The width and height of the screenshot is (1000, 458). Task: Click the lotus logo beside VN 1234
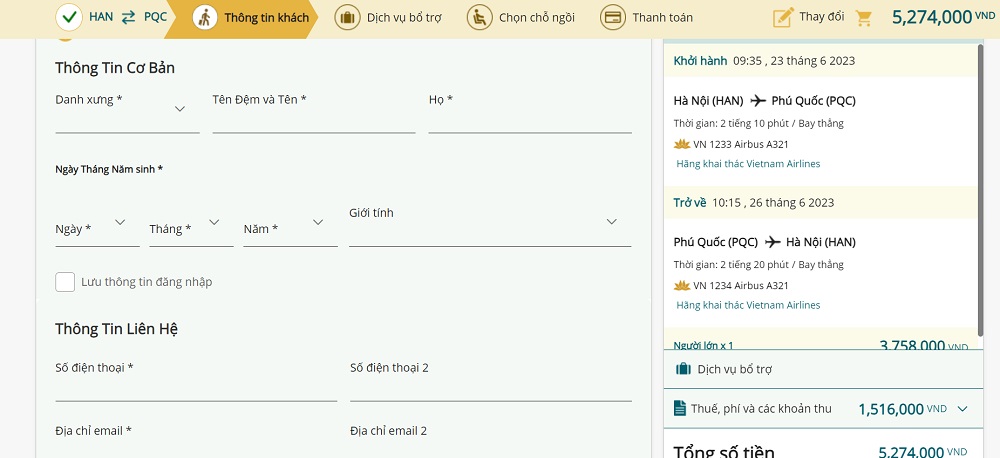(x=682, y=285)
